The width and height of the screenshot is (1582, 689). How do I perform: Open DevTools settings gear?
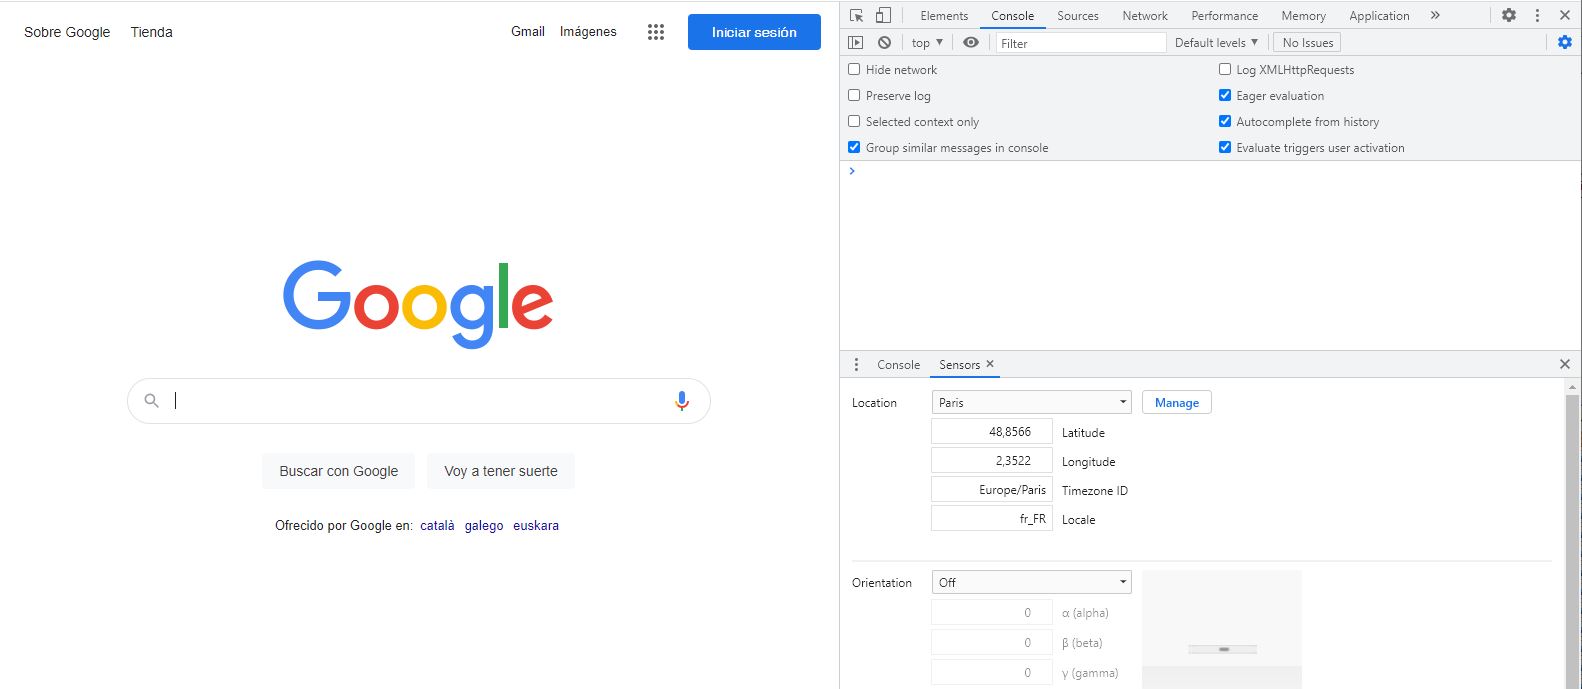(x=1509, y=15)
